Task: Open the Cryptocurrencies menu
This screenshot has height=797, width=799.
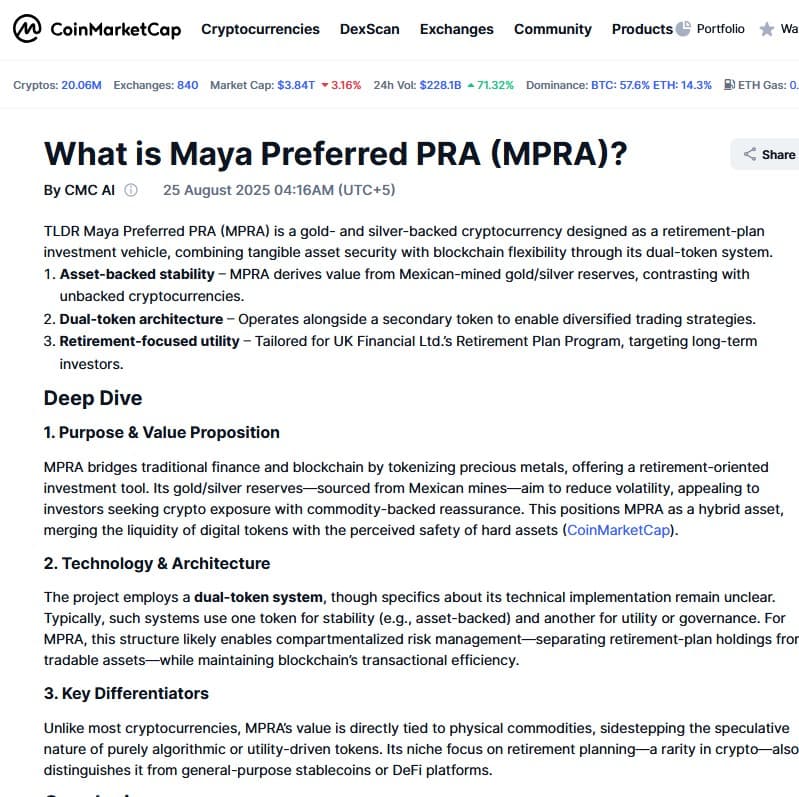Action: [260, 29]
